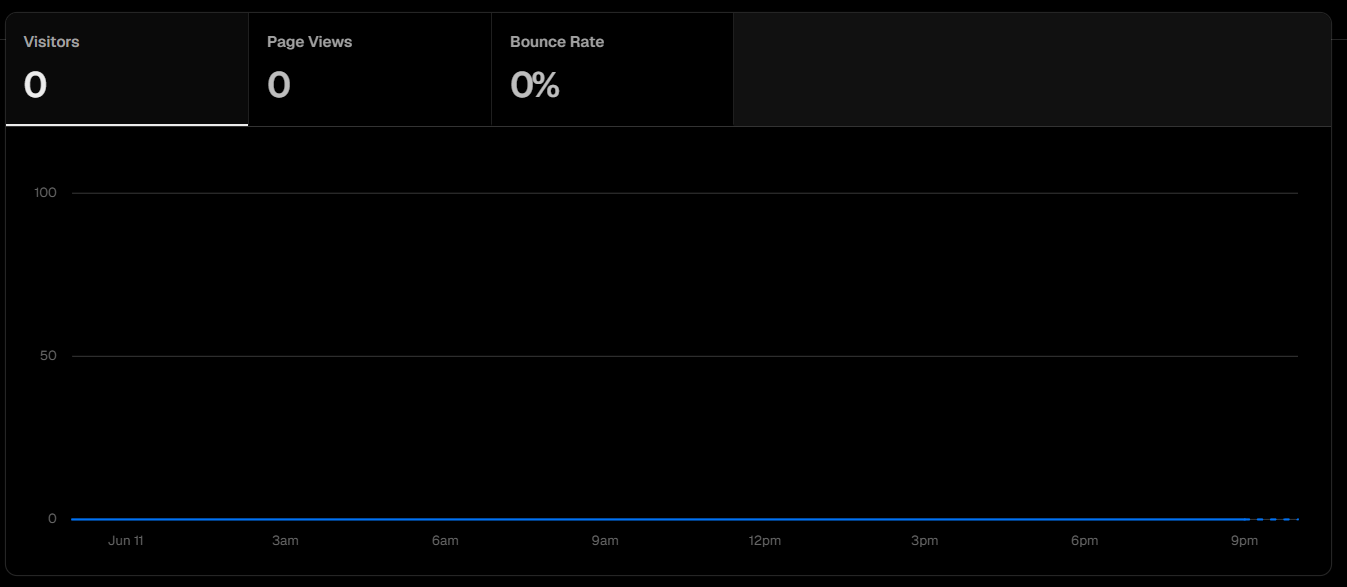Viewport: 1347px width, 587px height.
Task: Select the Visitors metric tab
Action: coord(127,69)
